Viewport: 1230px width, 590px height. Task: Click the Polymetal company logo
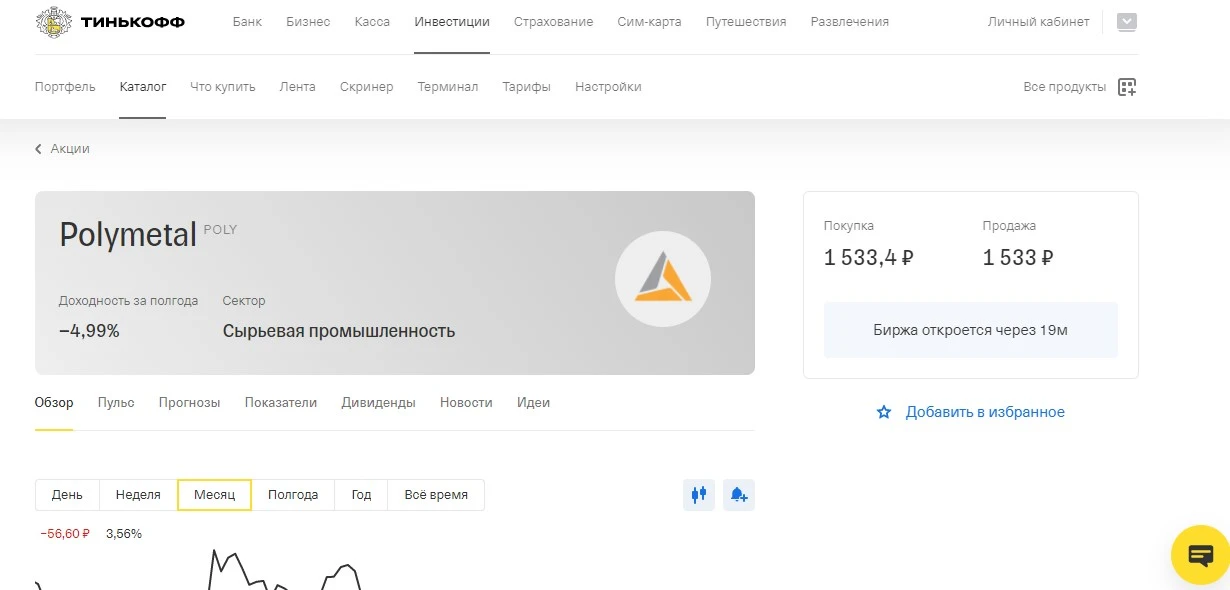(x=663, y=278)
